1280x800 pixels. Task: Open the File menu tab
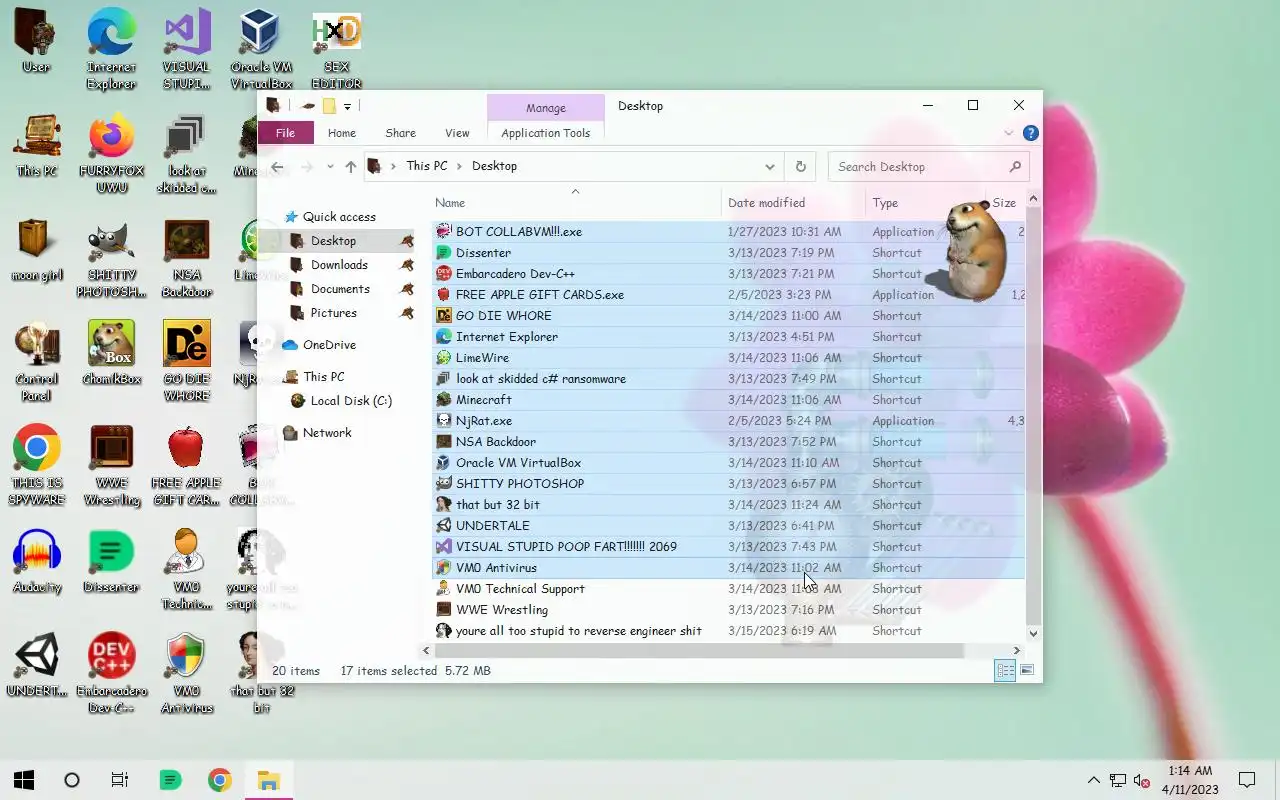285,133
